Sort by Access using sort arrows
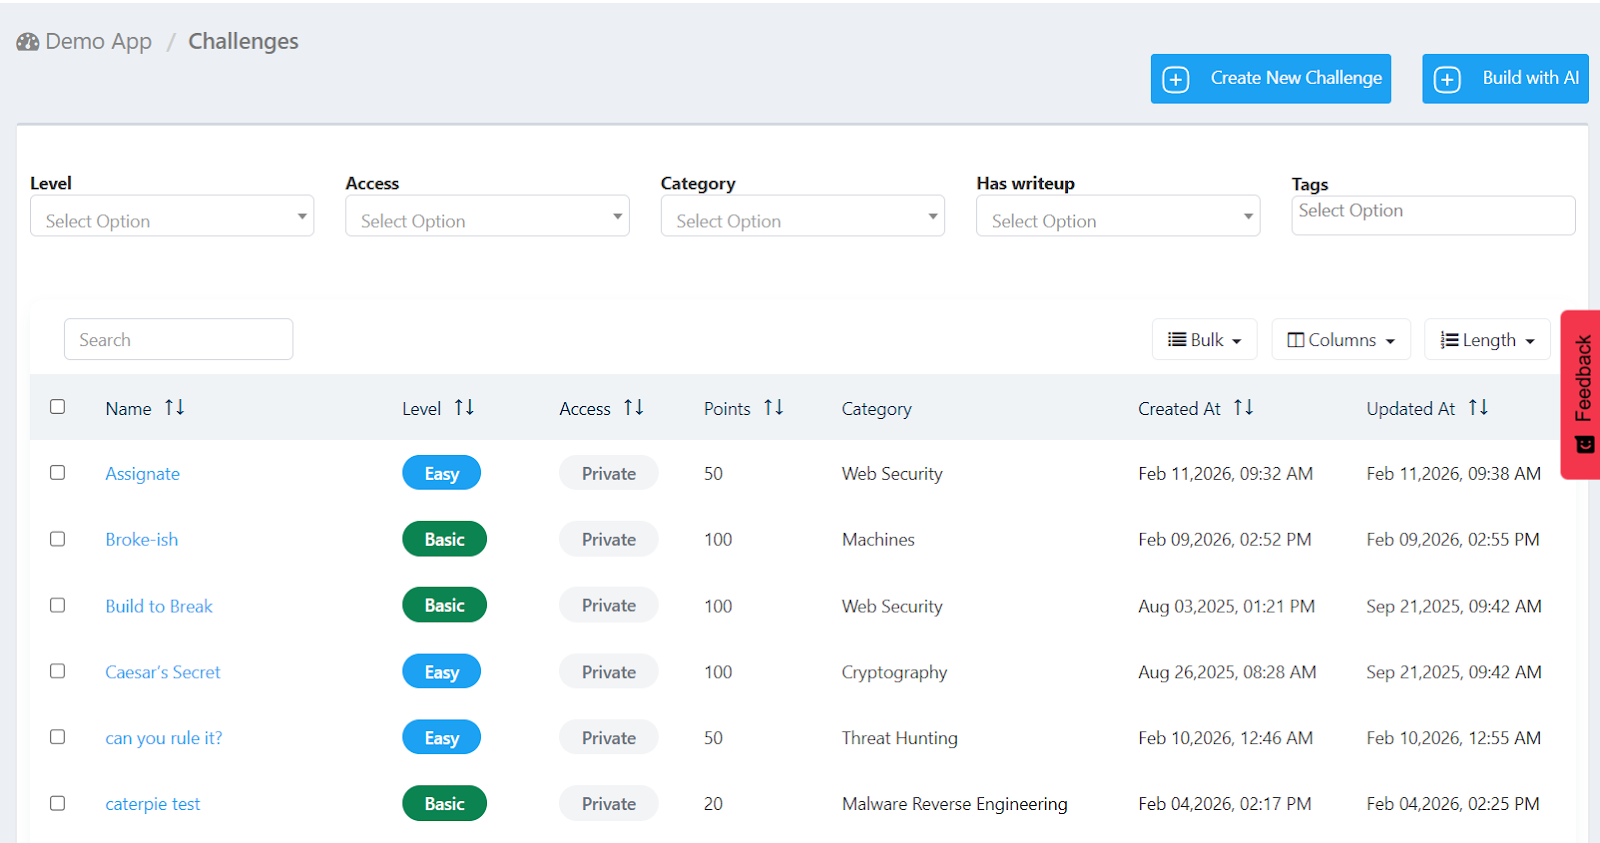 tap(633, 408)
